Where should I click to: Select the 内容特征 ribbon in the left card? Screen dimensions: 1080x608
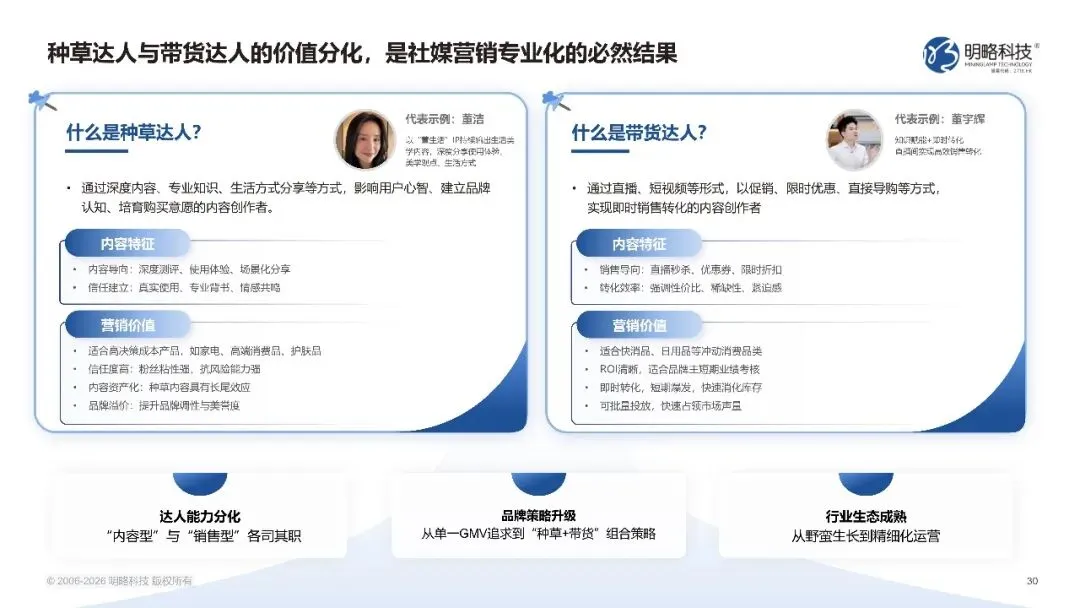pos(130,243)
